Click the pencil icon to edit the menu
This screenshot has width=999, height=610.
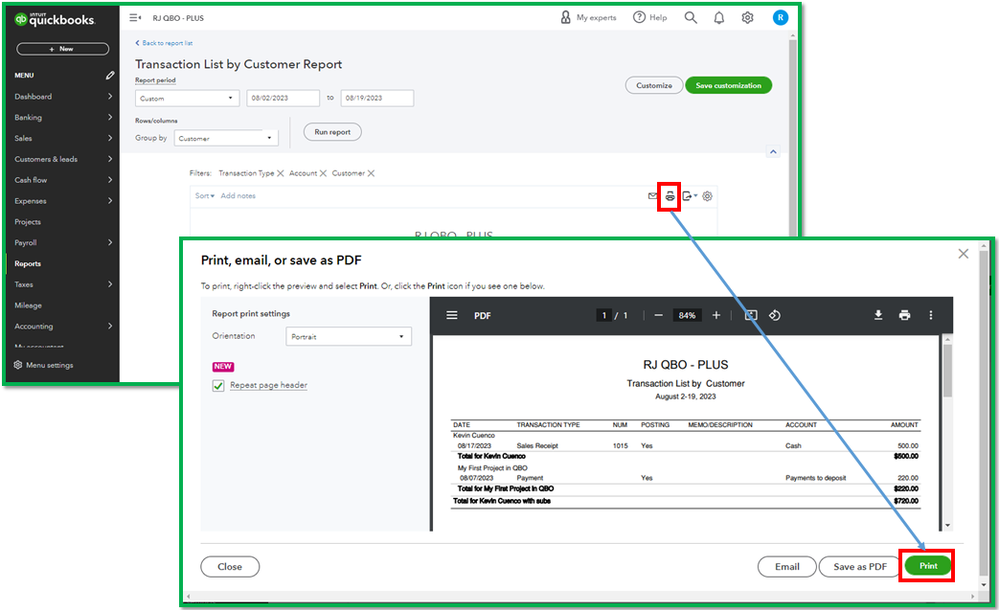(x=110, y=75)
